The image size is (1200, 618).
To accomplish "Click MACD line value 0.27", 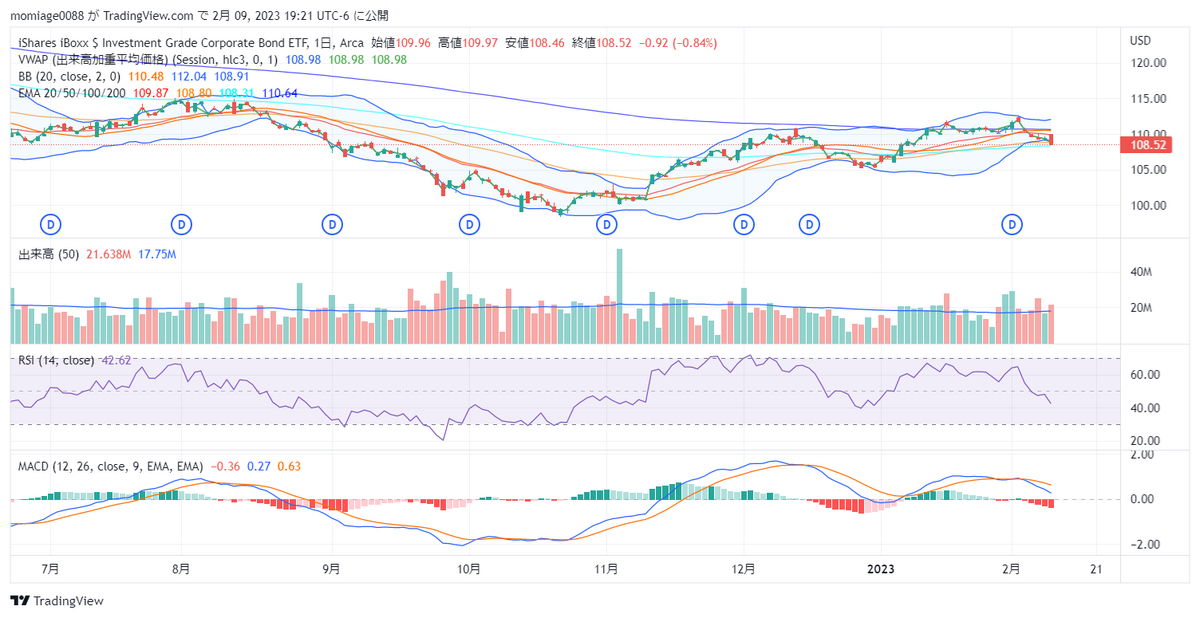I will pyautogui.click(x=259, y=466).
